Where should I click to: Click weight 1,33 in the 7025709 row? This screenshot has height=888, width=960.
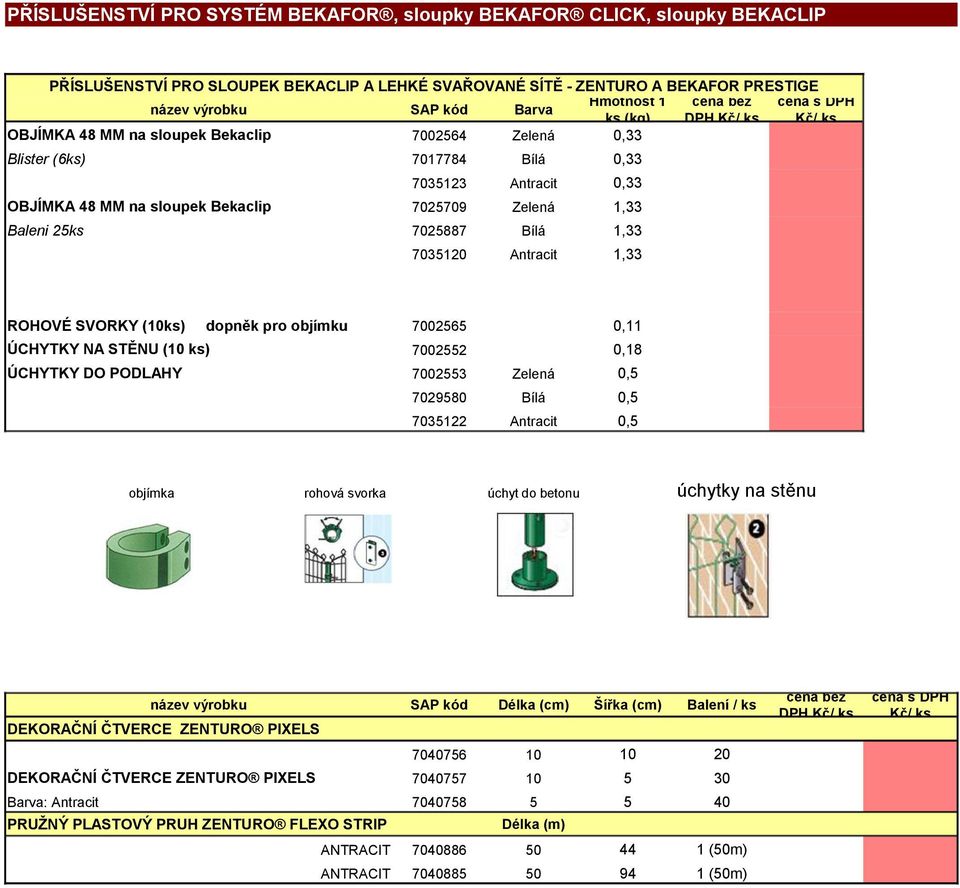click(x=628, y=207)
